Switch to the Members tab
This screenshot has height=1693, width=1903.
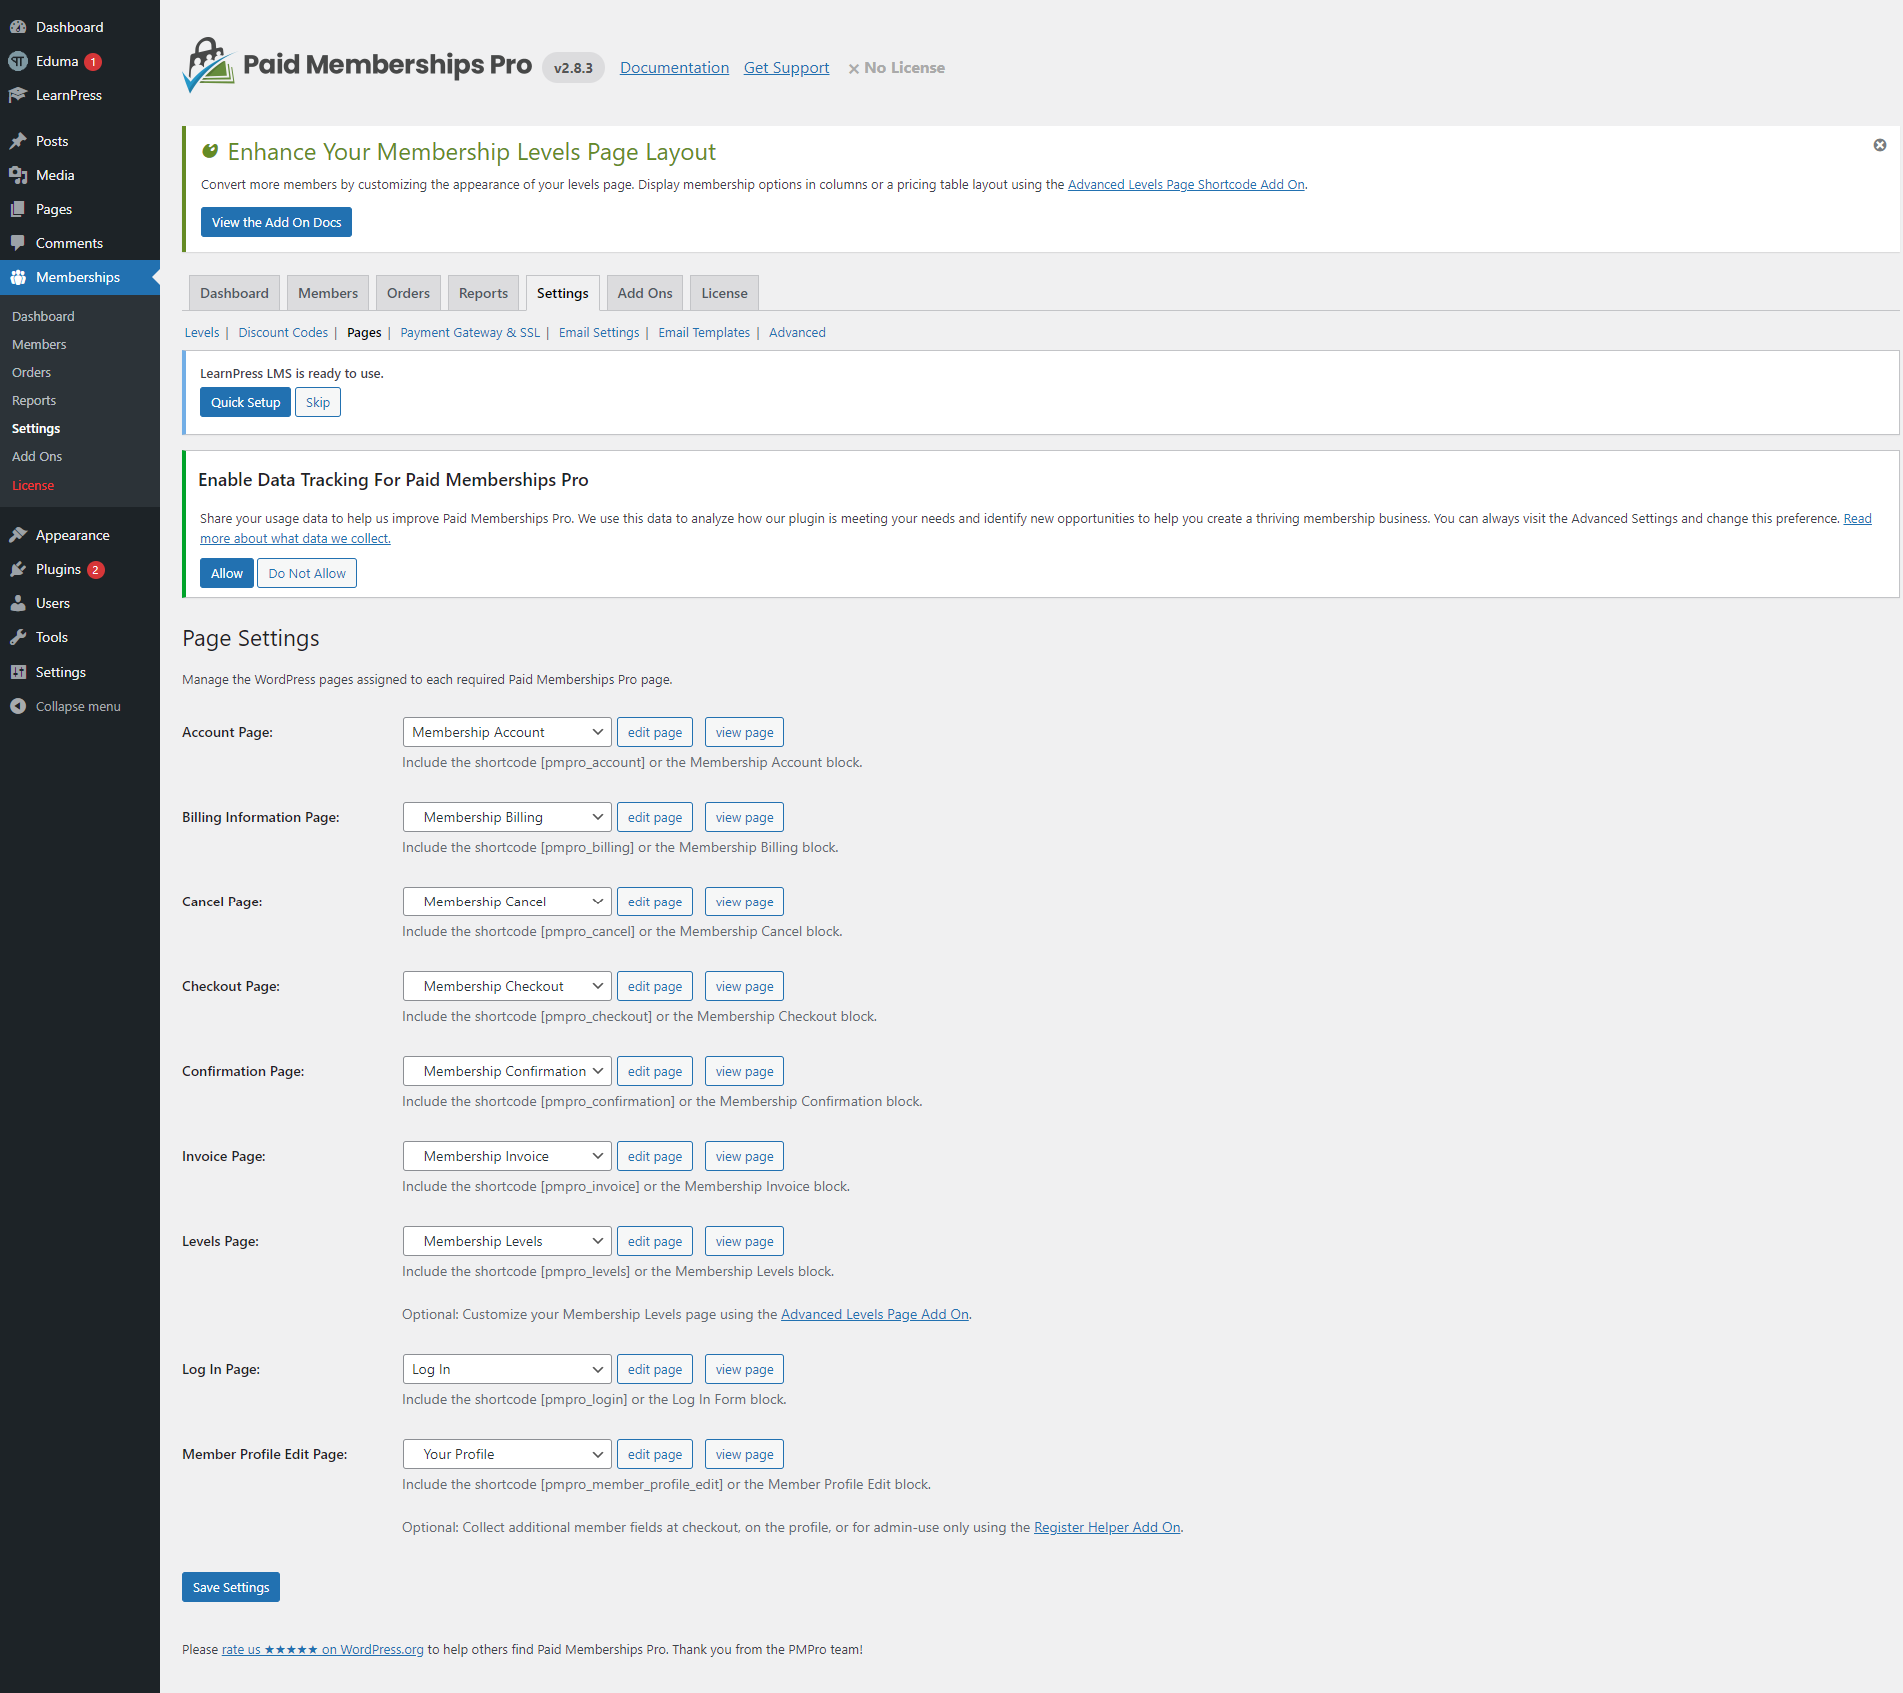[328, 293]
